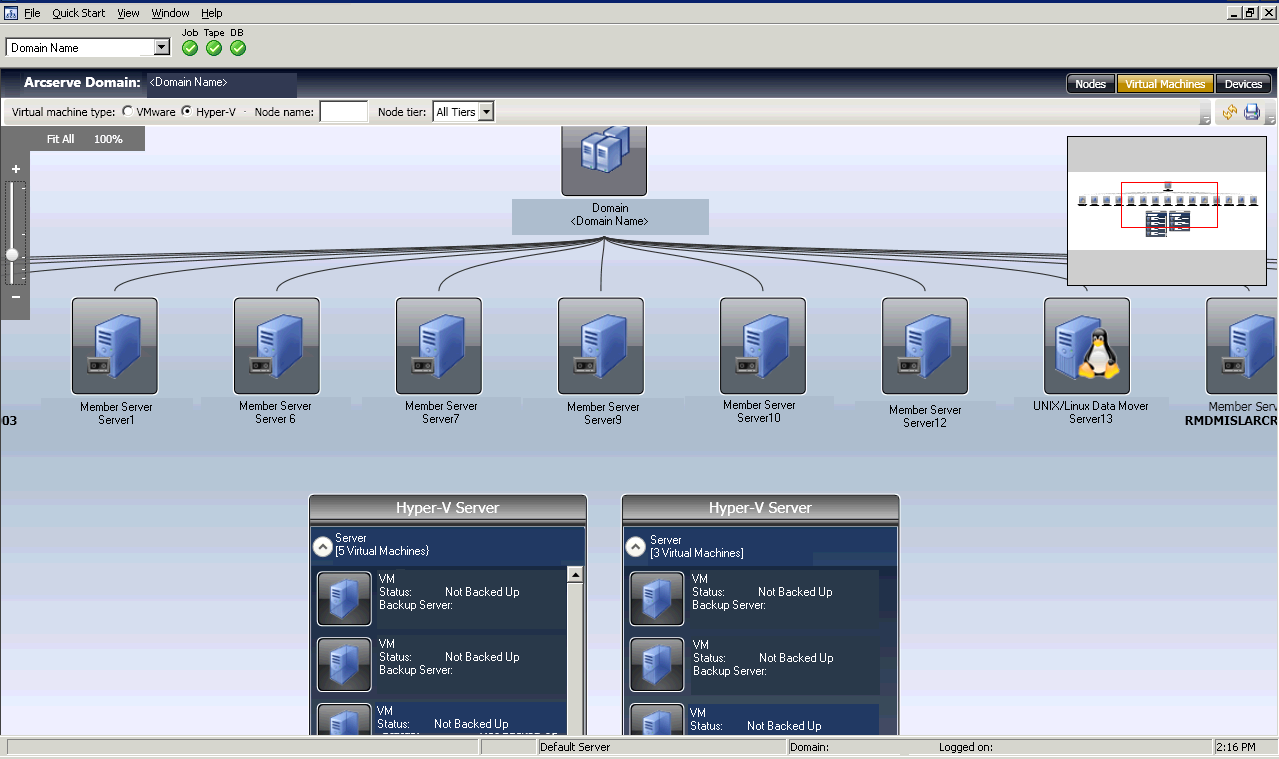Click the Arcserve Domain name field
This screenshot has height=759, width=1279.
221,83
